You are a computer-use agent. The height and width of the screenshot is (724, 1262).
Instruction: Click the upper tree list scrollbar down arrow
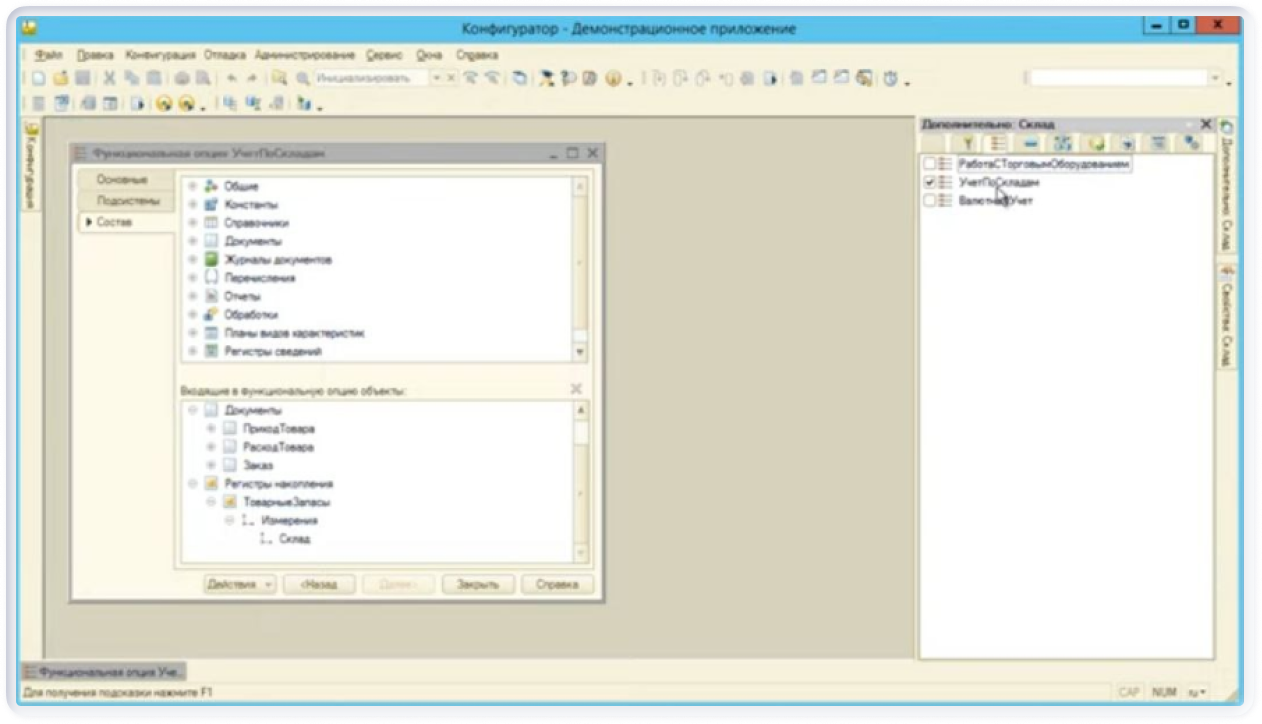coord(580,353)
